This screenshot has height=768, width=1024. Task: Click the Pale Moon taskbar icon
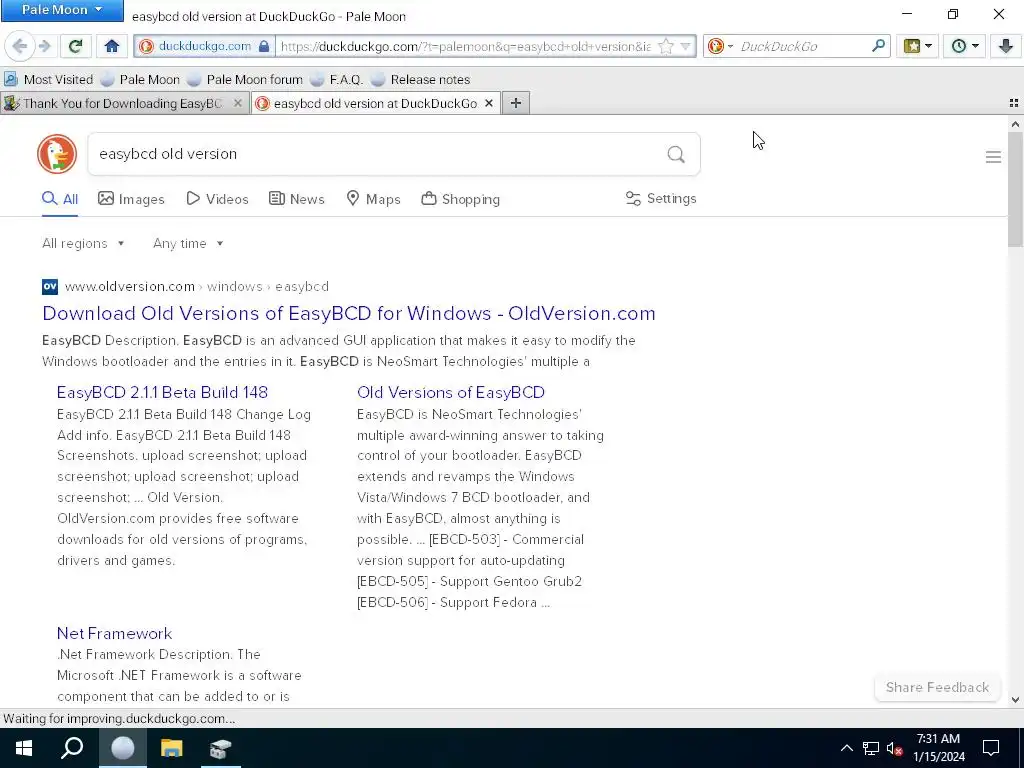123,748
